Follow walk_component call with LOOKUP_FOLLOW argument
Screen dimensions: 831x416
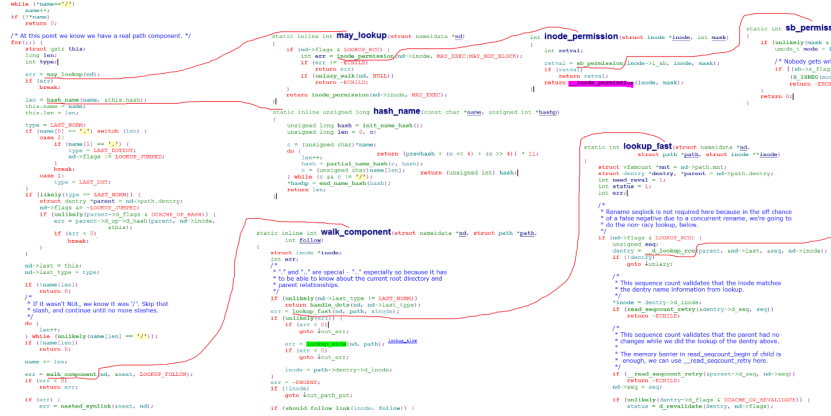pyautogui.click(x=71, y=374)
